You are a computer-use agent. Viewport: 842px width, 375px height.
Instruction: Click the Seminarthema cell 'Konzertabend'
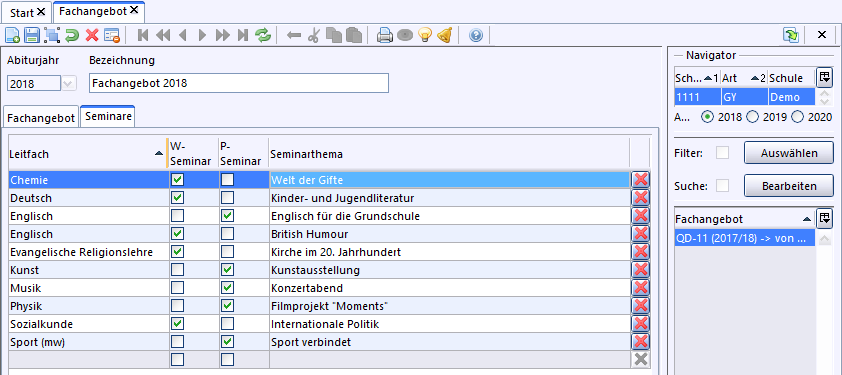point(449,288)
